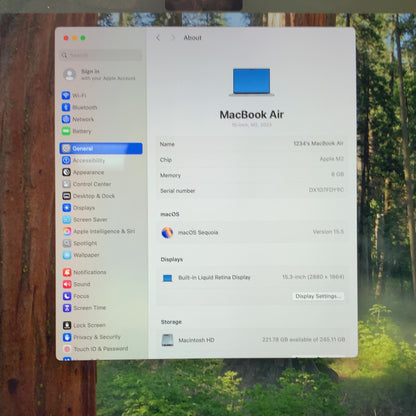Click the Display Settings button
This screenshot has height=416, width=416.
pos(318,296)
